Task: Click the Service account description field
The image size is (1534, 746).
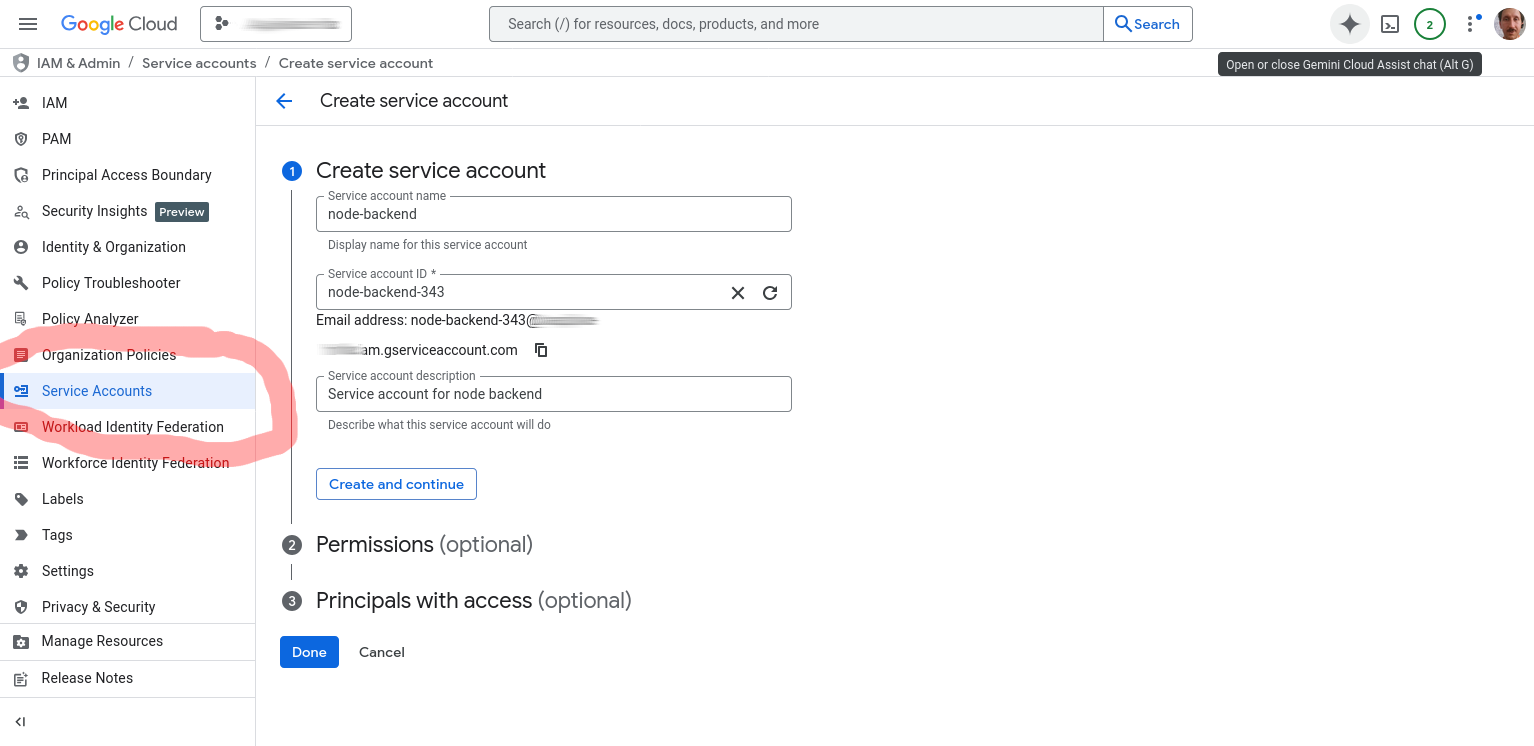Action: (x=553, y=394)
